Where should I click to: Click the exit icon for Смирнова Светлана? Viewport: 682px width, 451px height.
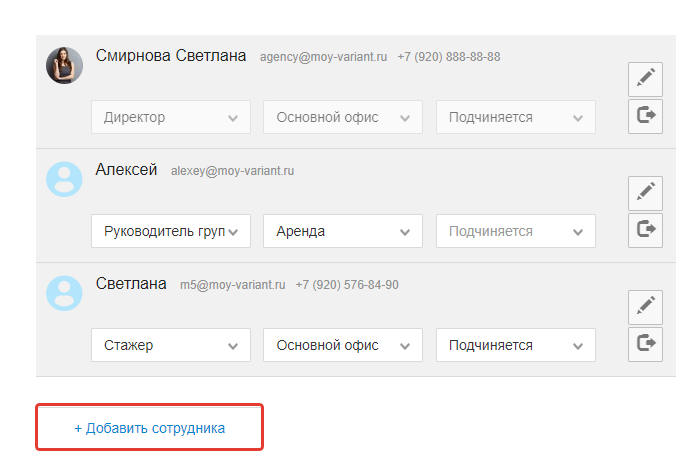[x=645, y=116]
